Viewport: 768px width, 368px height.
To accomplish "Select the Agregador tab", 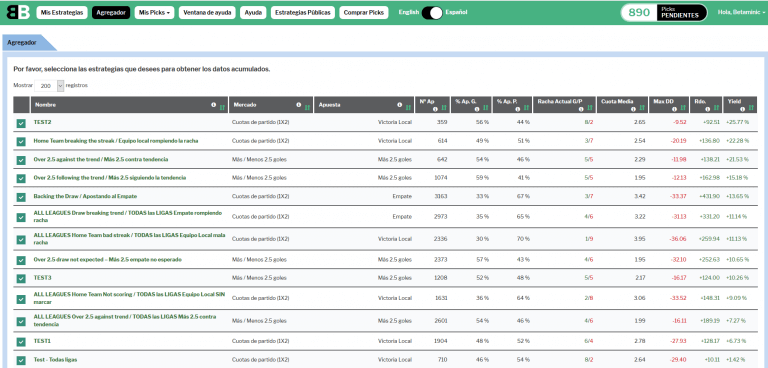I will (x=25, y=43).
